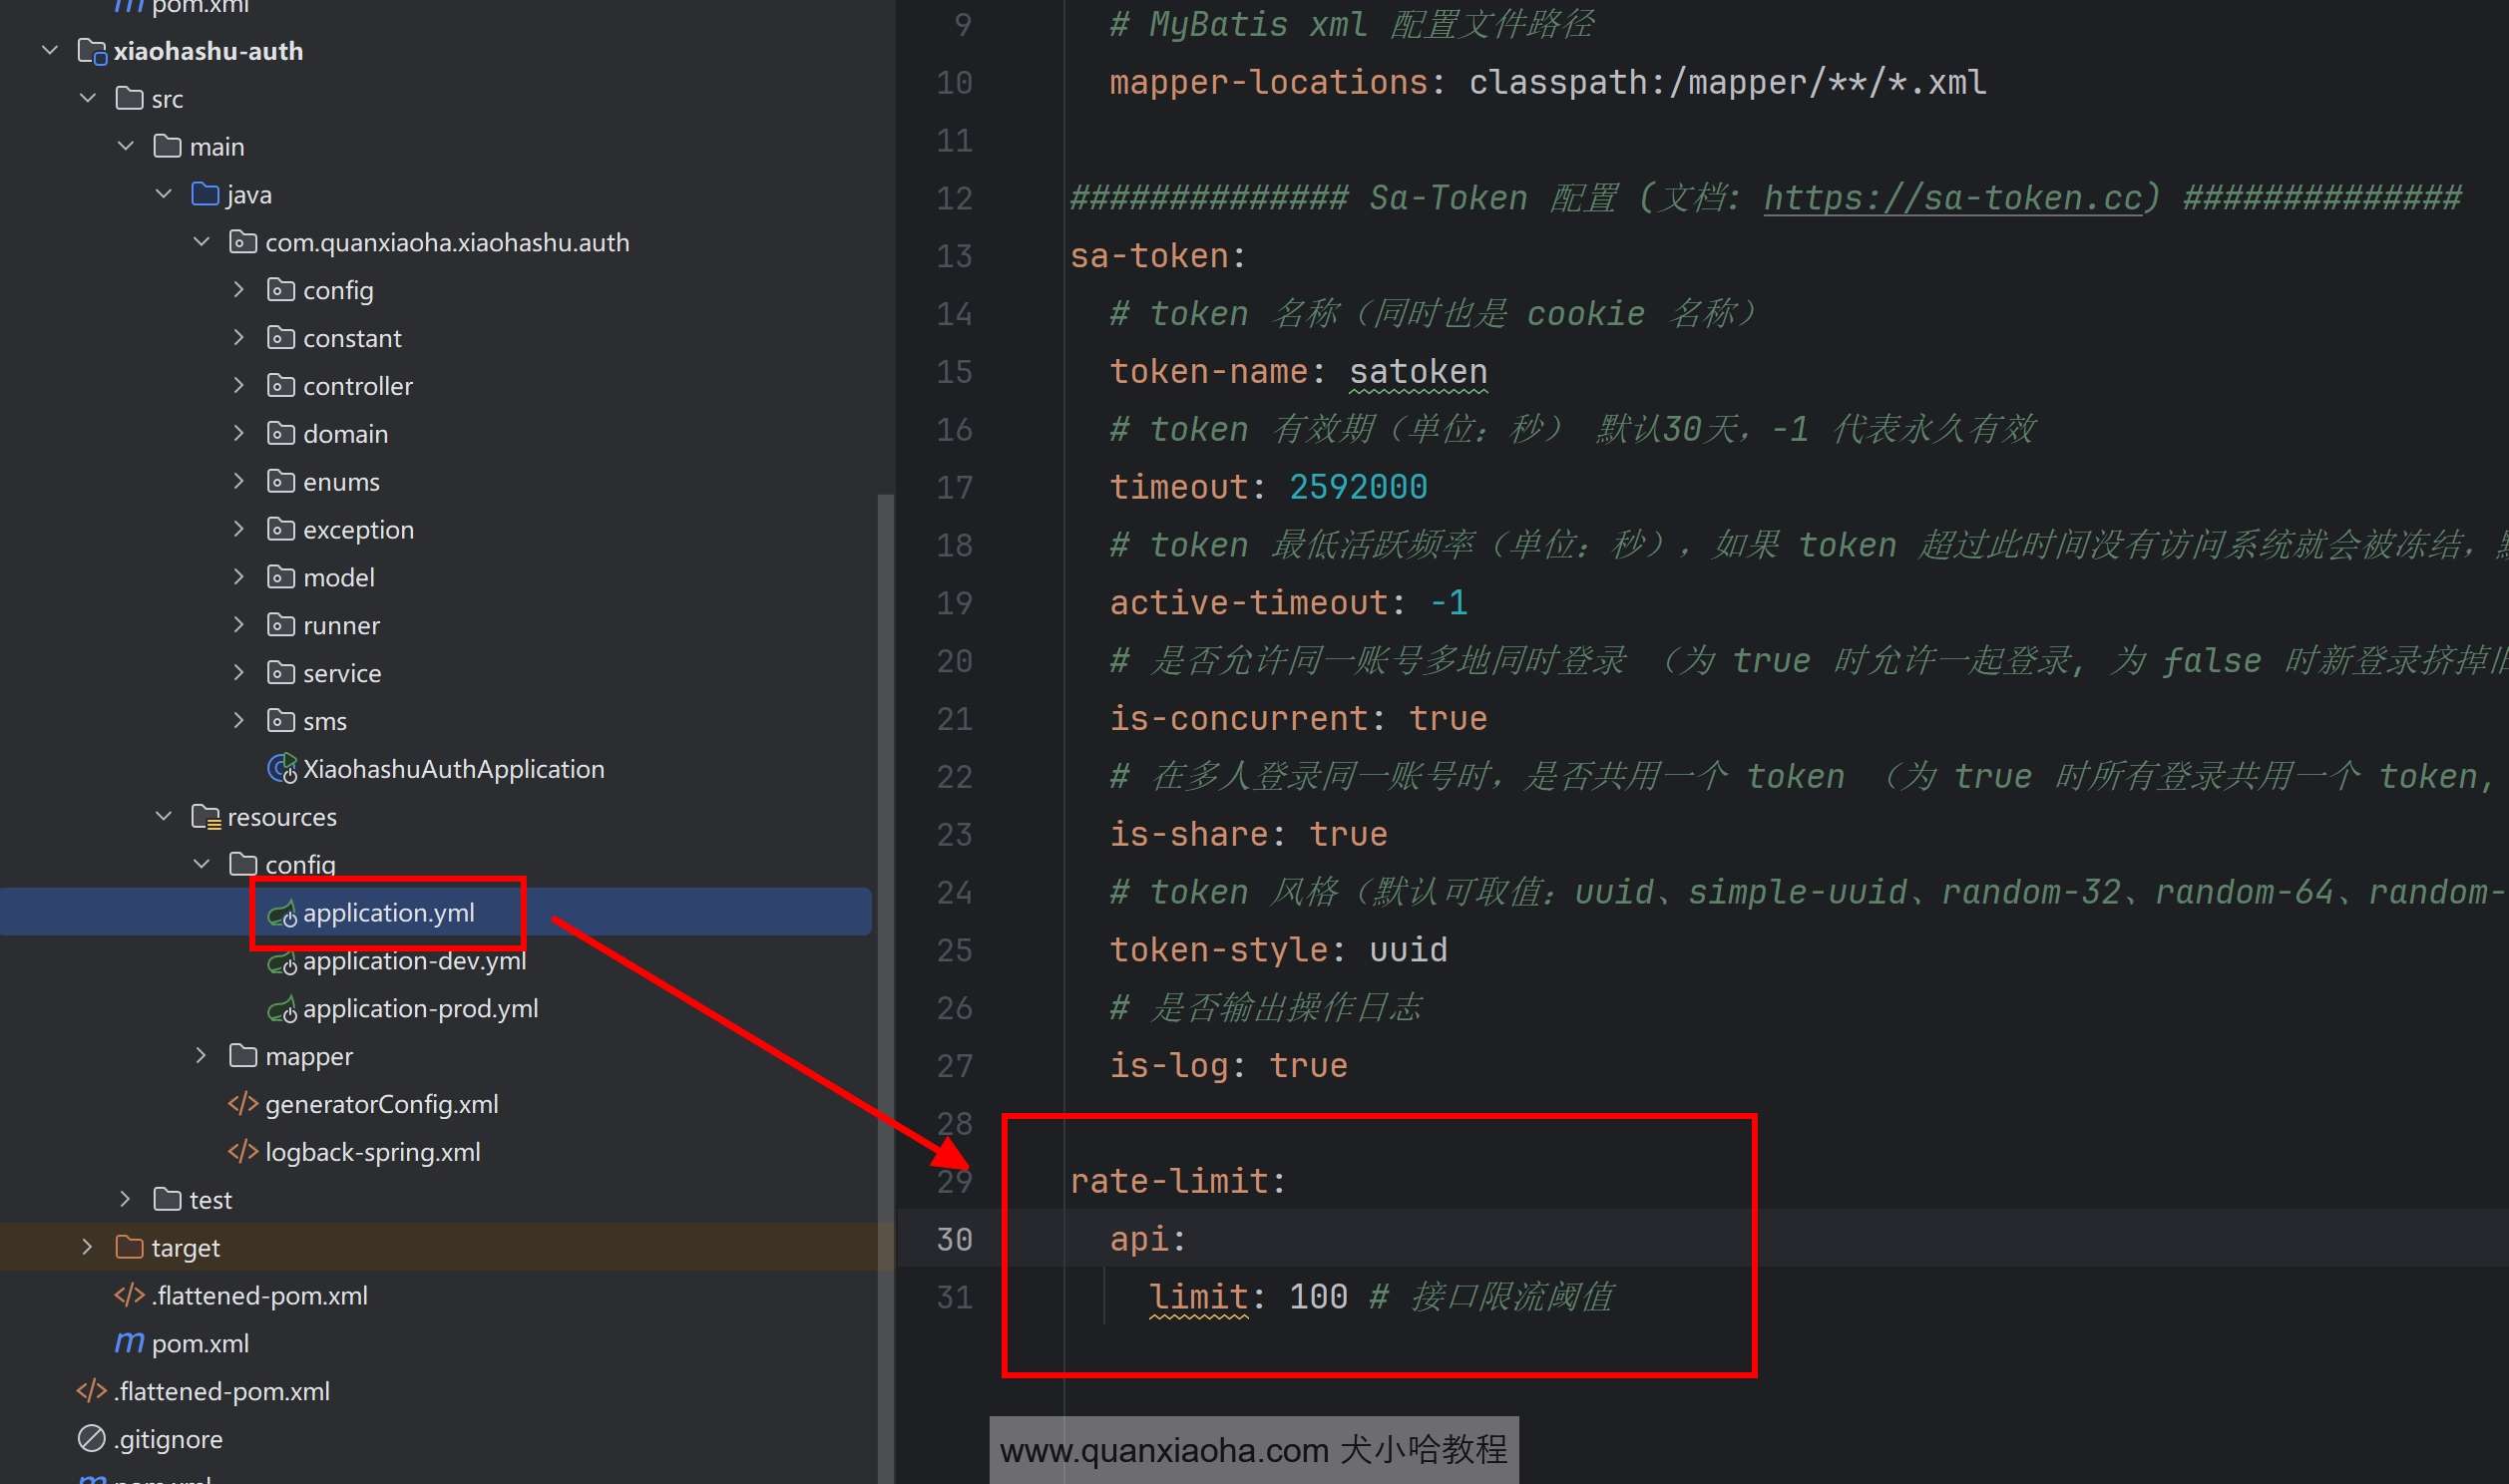Expand the controller package

pos(238,386)
